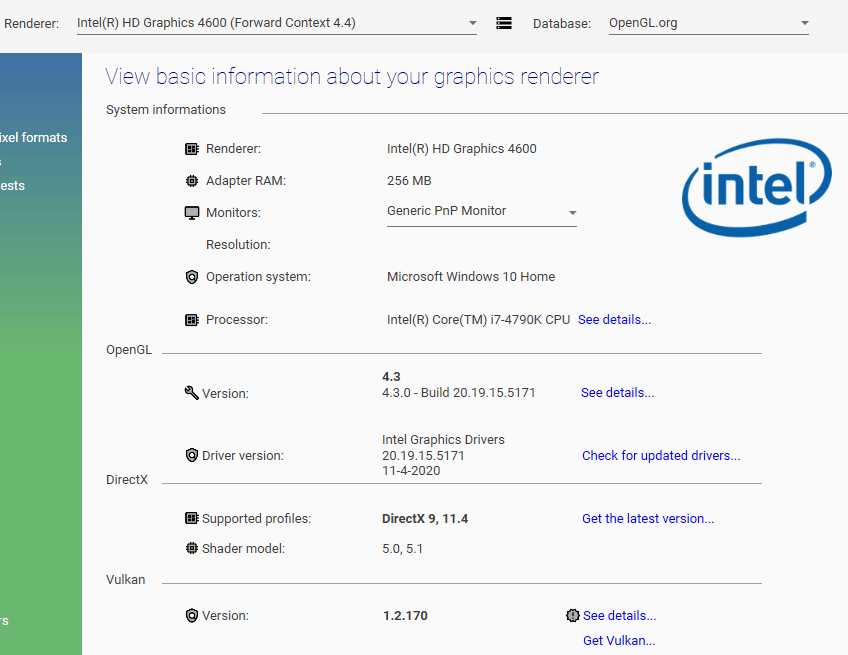The image size is (848, 655).
Task: Click the page title about graphics renderer
Action: (x=352, y=77)
